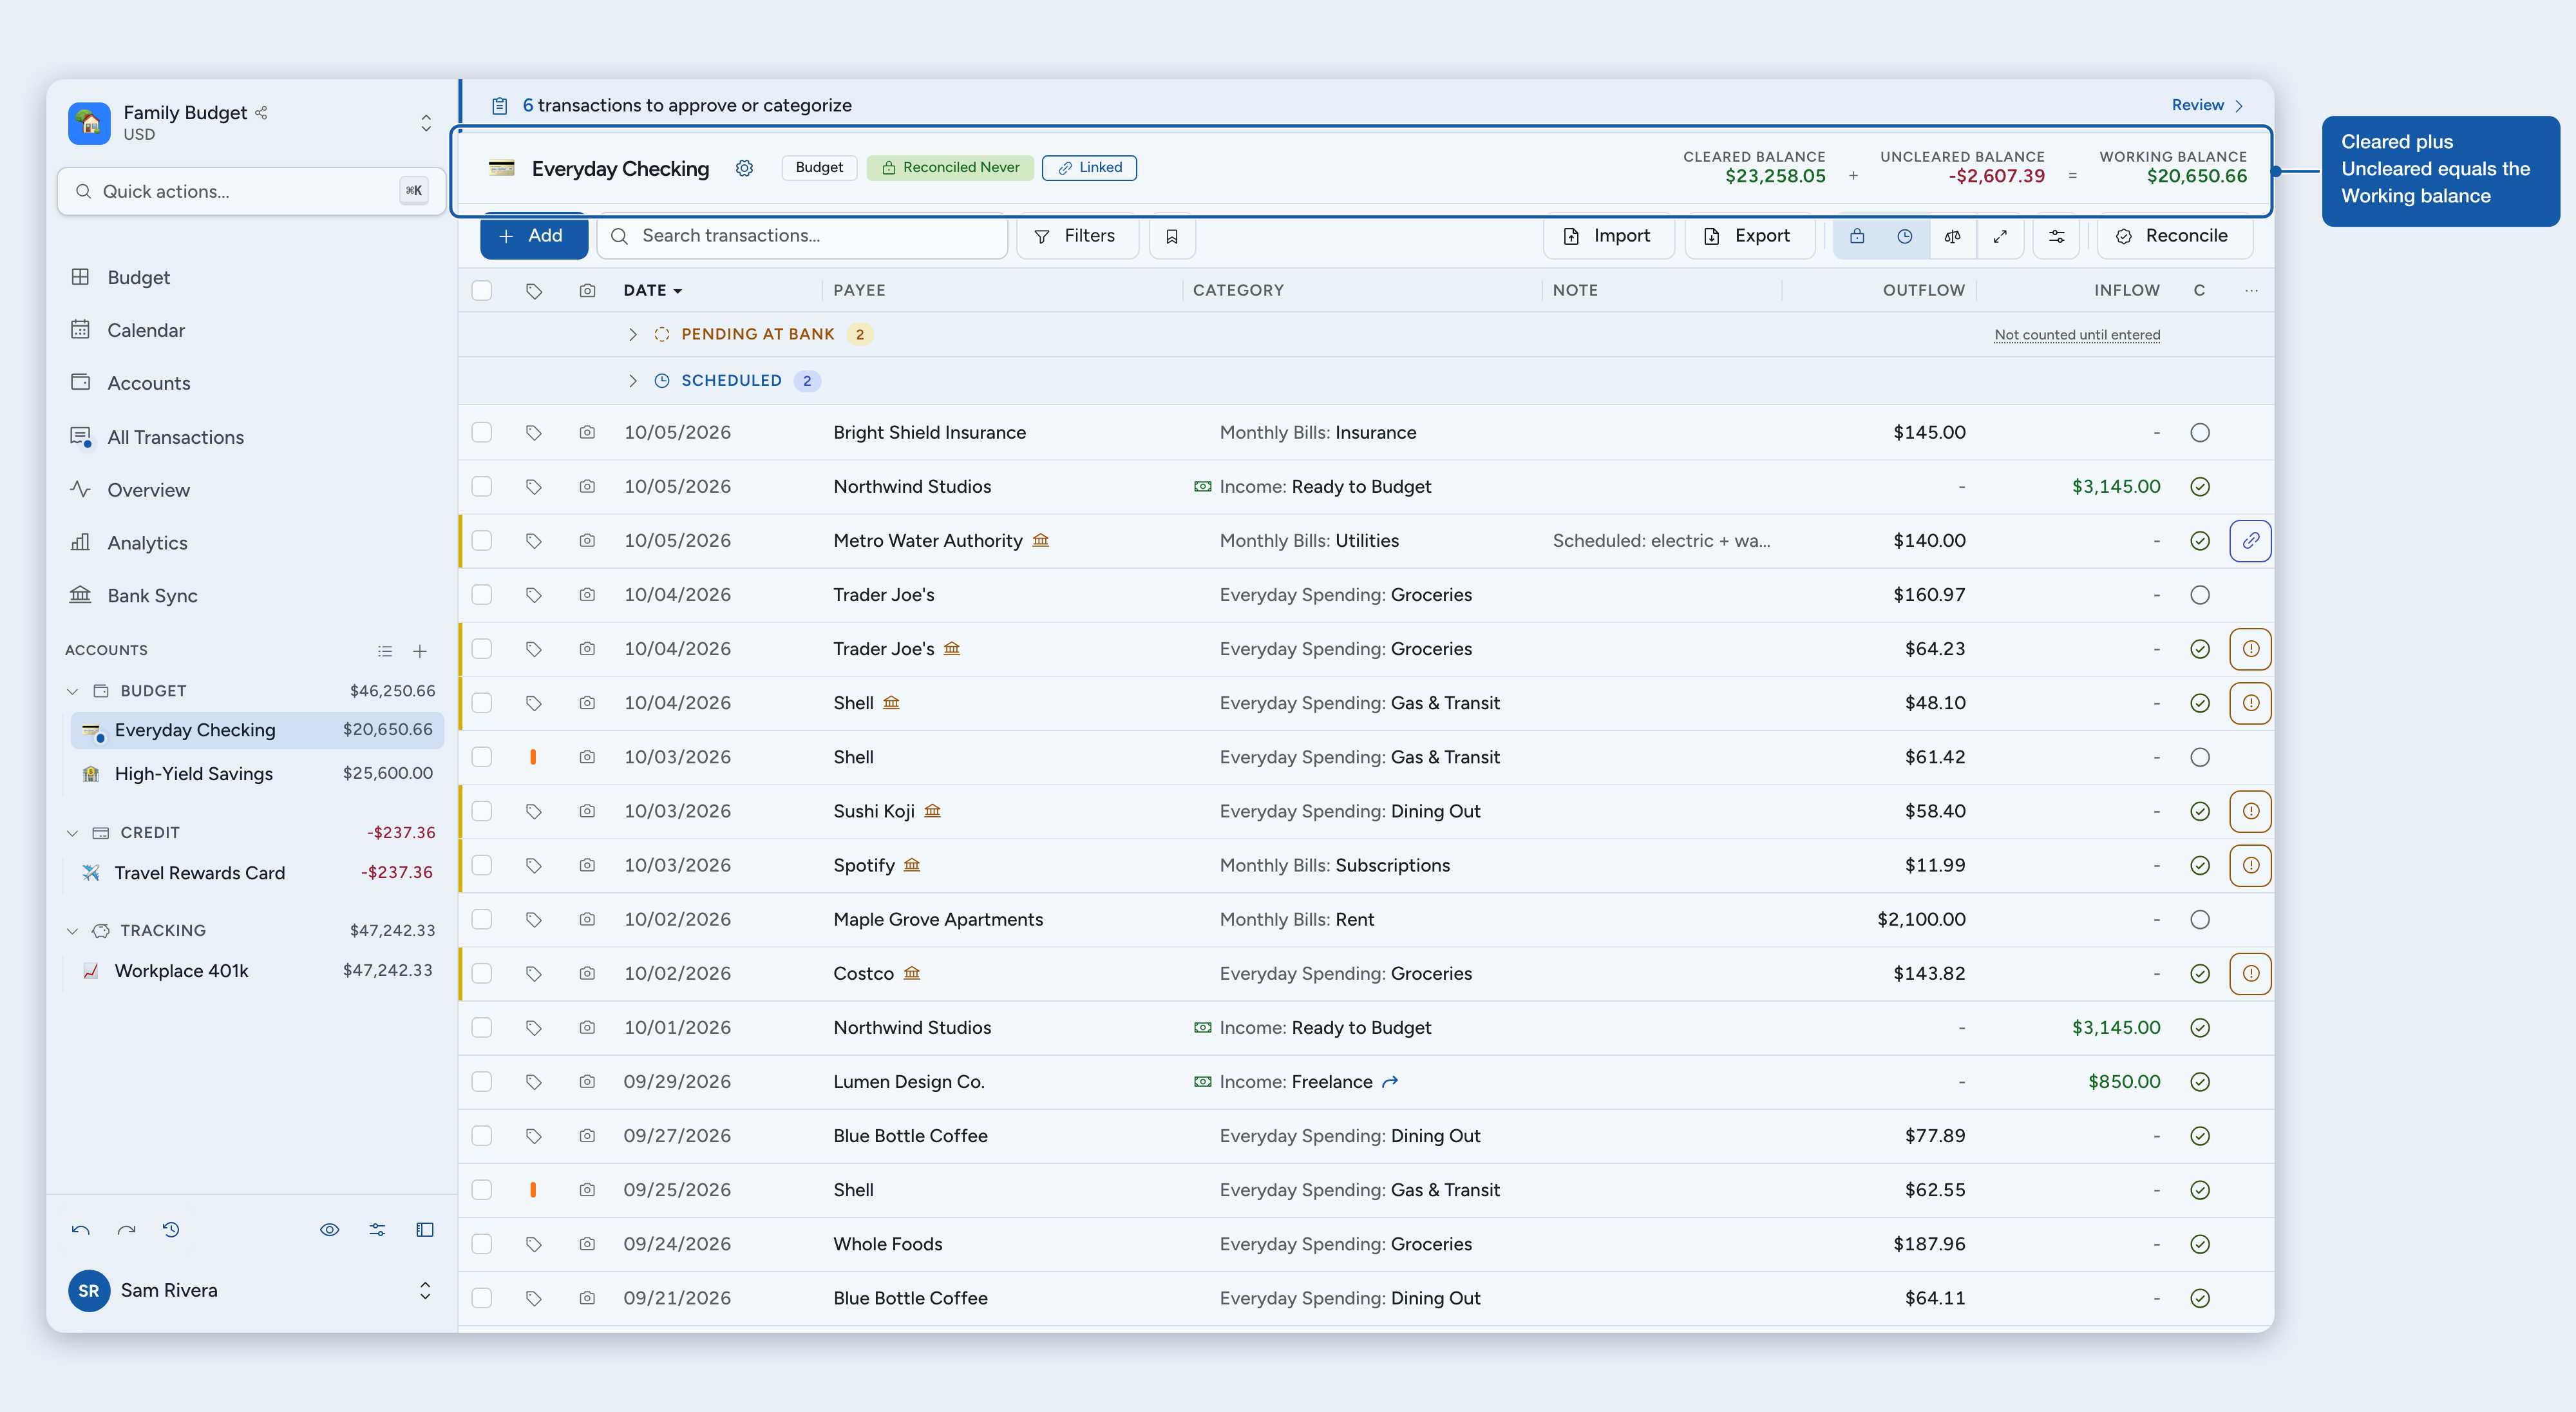
Task: Click the linked-transaction icon on Metro Water row
Action: tap(2250, 541)
